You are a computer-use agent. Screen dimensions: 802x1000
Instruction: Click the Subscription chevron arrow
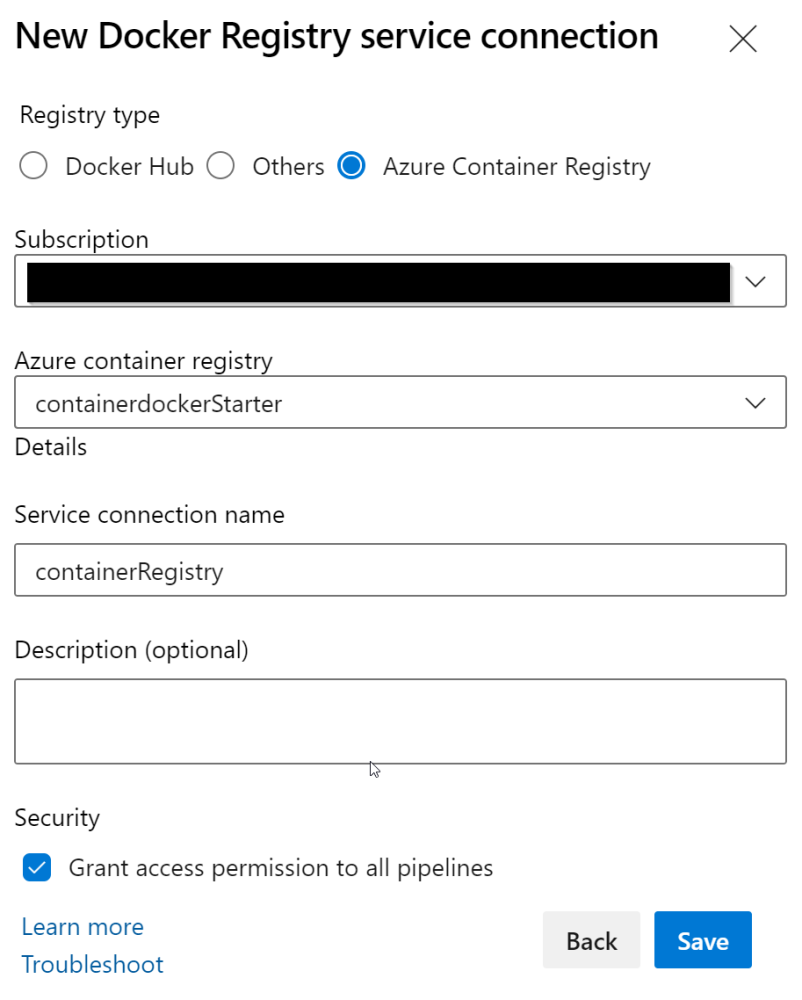point(756,281)
